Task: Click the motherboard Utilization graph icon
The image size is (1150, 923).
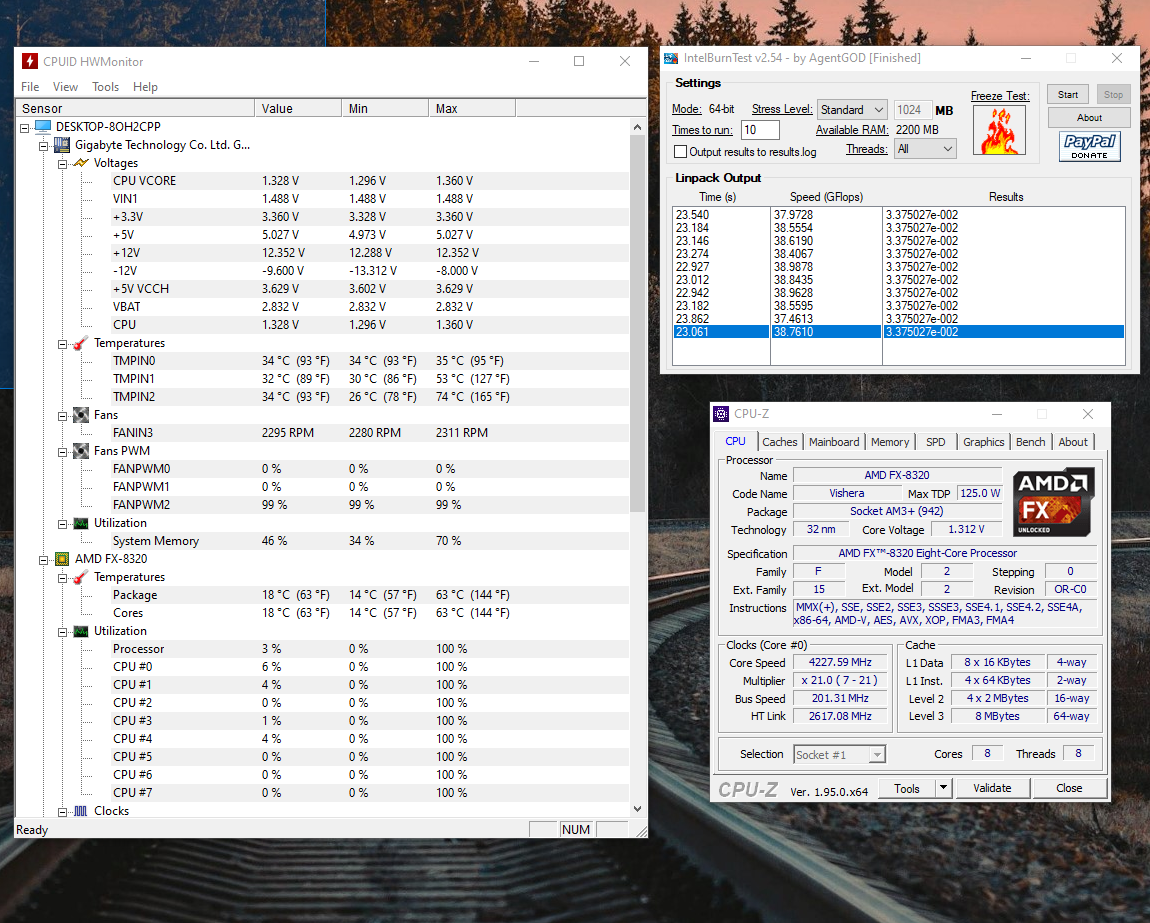Action: tap(81, 523)
